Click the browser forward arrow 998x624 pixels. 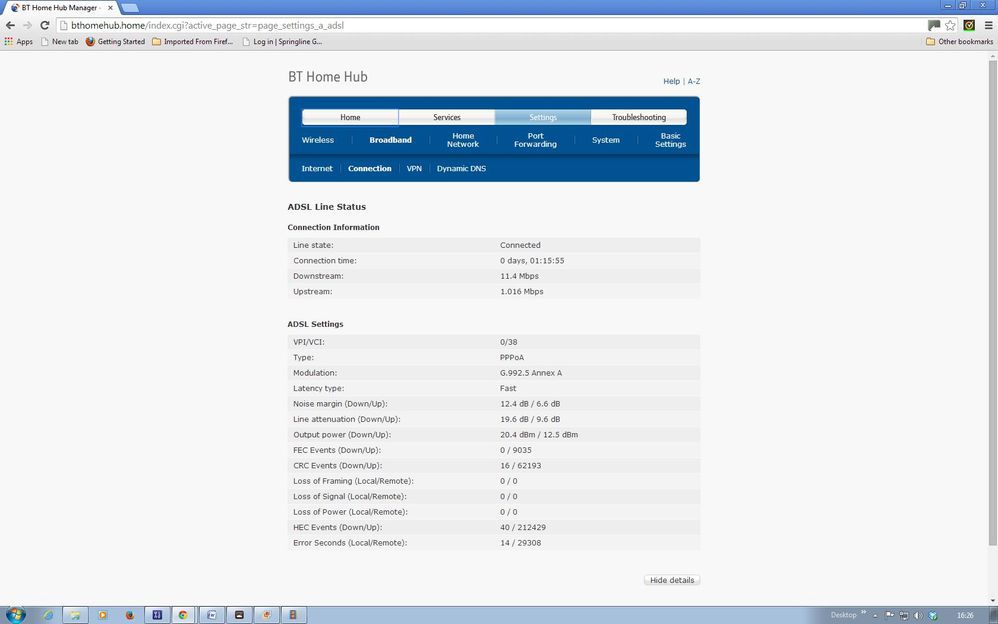27,25
